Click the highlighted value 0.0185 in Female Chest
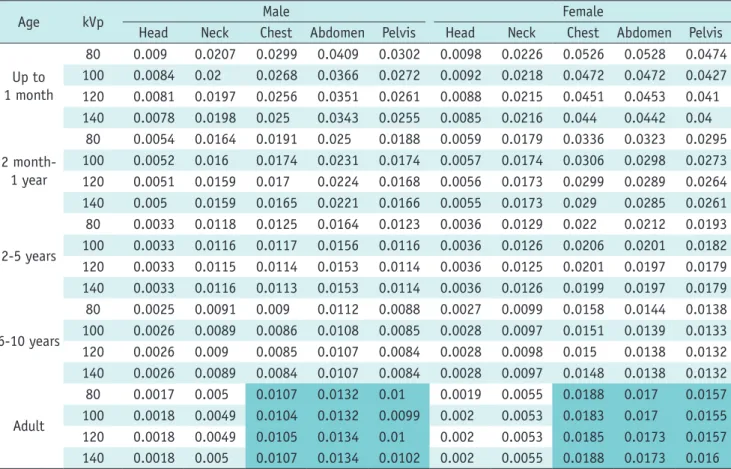The image size is (731, 469). [x=583, y=437]
